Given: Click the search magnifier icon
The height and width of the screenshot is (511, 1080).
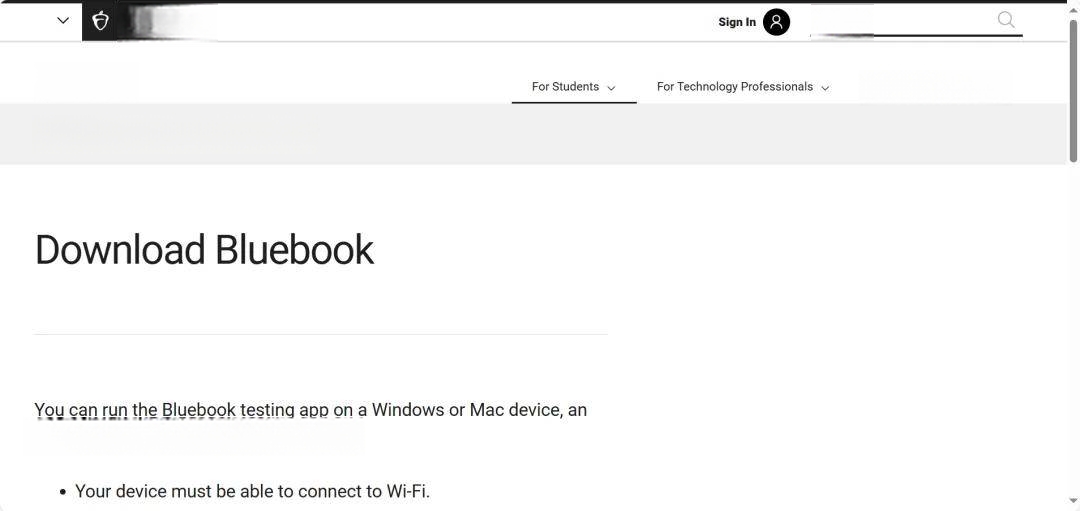Looking at the screenshot, I should tap(1006, 20).
